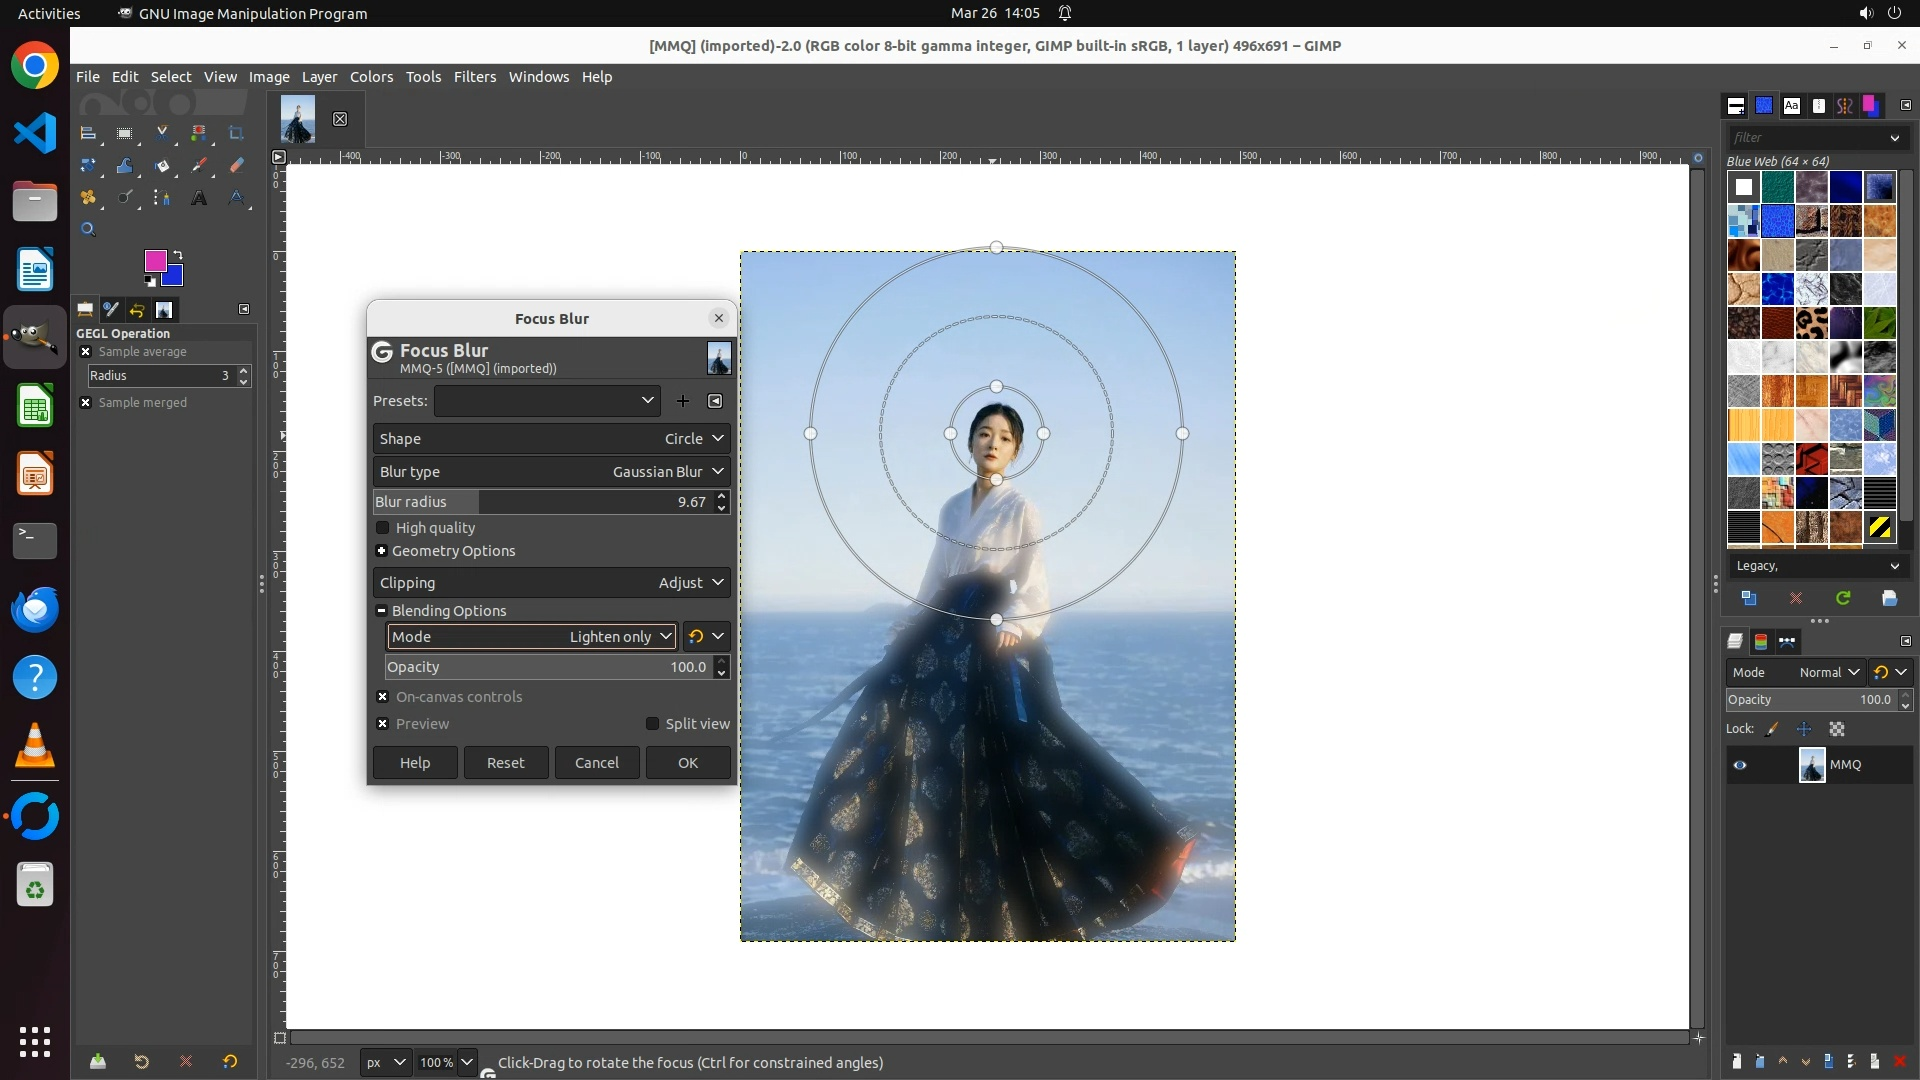The width and height of the screenshot is (1920, 1080).
Task: Click the Paths tool icon
Action: 162,198
